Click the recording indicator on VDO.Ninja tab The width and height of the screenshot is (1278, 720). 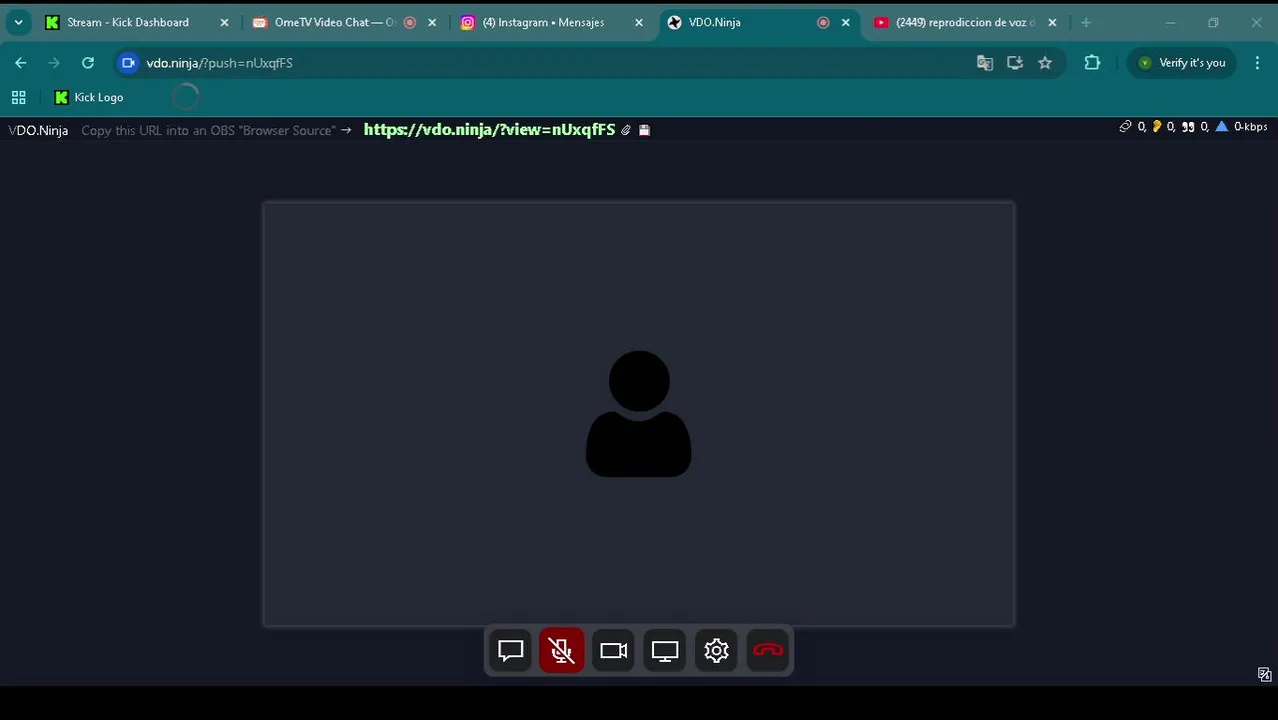click(x=823, y=22)
